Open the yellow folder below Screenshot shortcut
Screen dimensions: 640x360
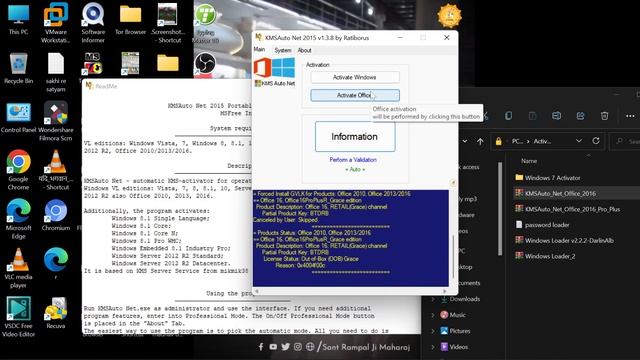point(167,64)
